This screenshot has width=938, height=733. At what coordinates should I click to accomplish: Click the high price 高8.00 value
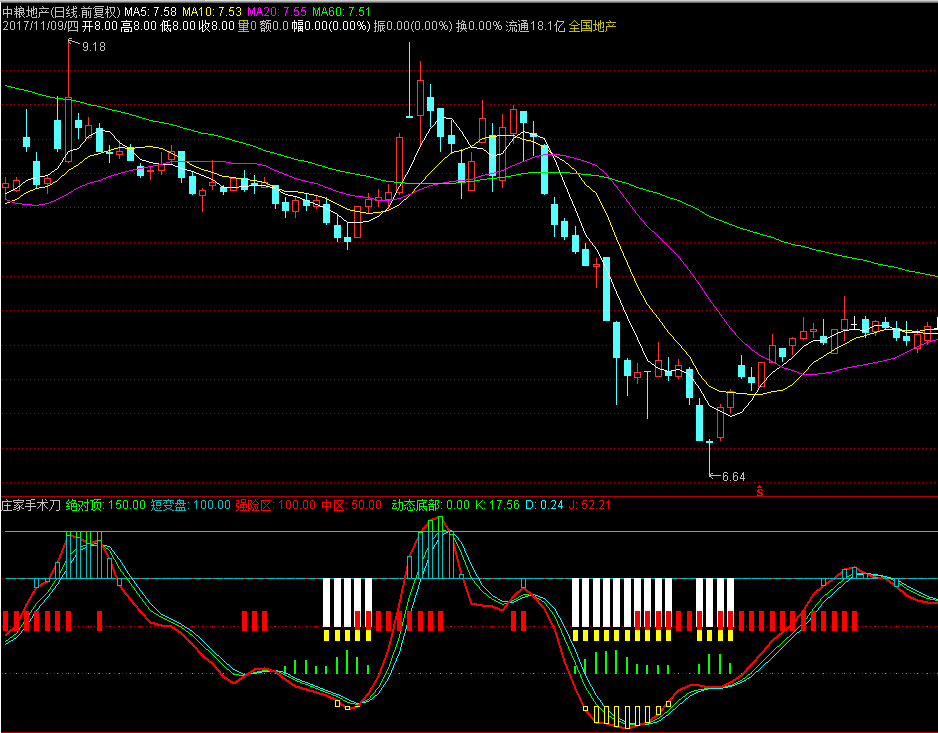point(139,26)
